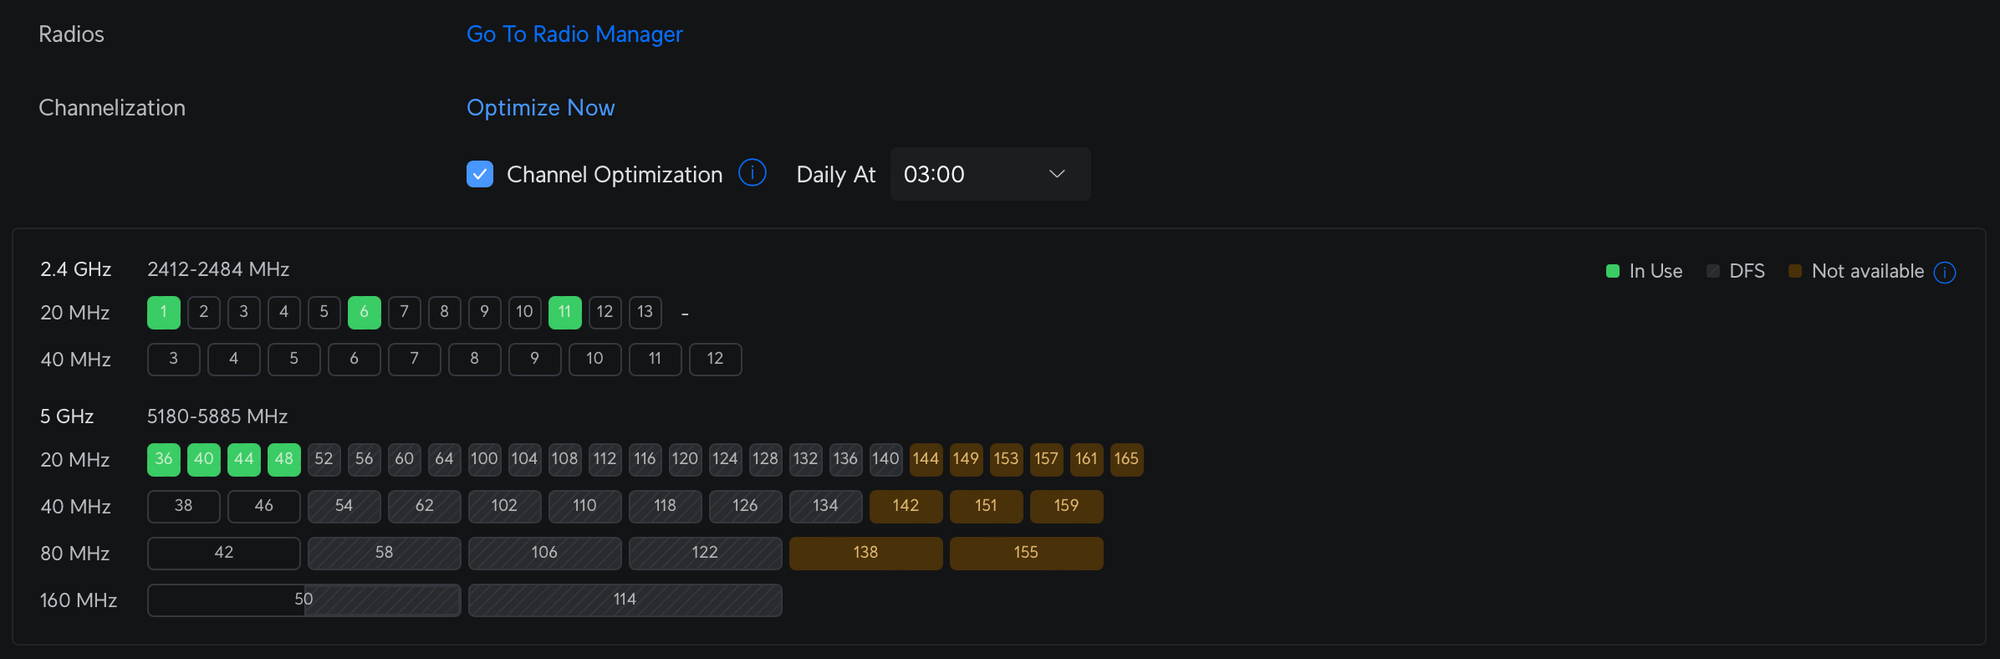The height and width of the screenshot is (659, 2000).
Task: Select 80 MHz channel 42
Action: (224, 553)
